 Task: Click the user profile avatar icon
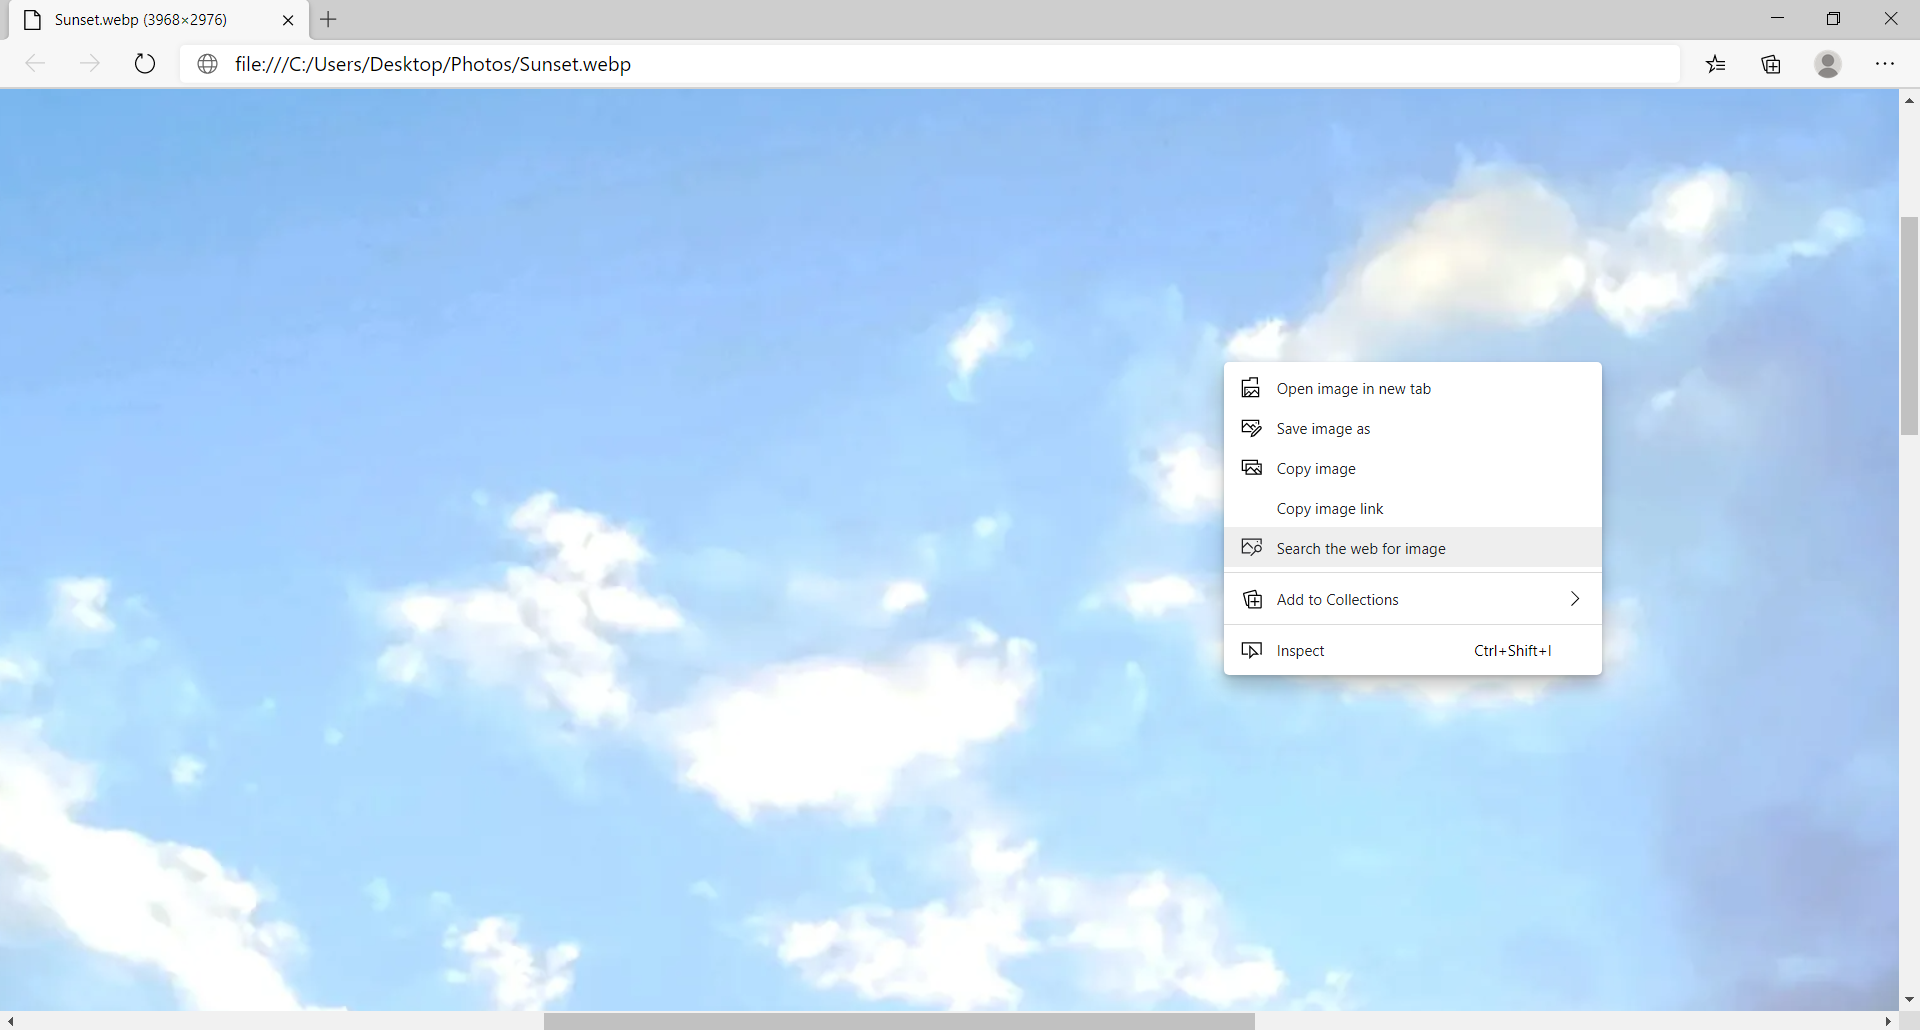[x=1828, y=64]
